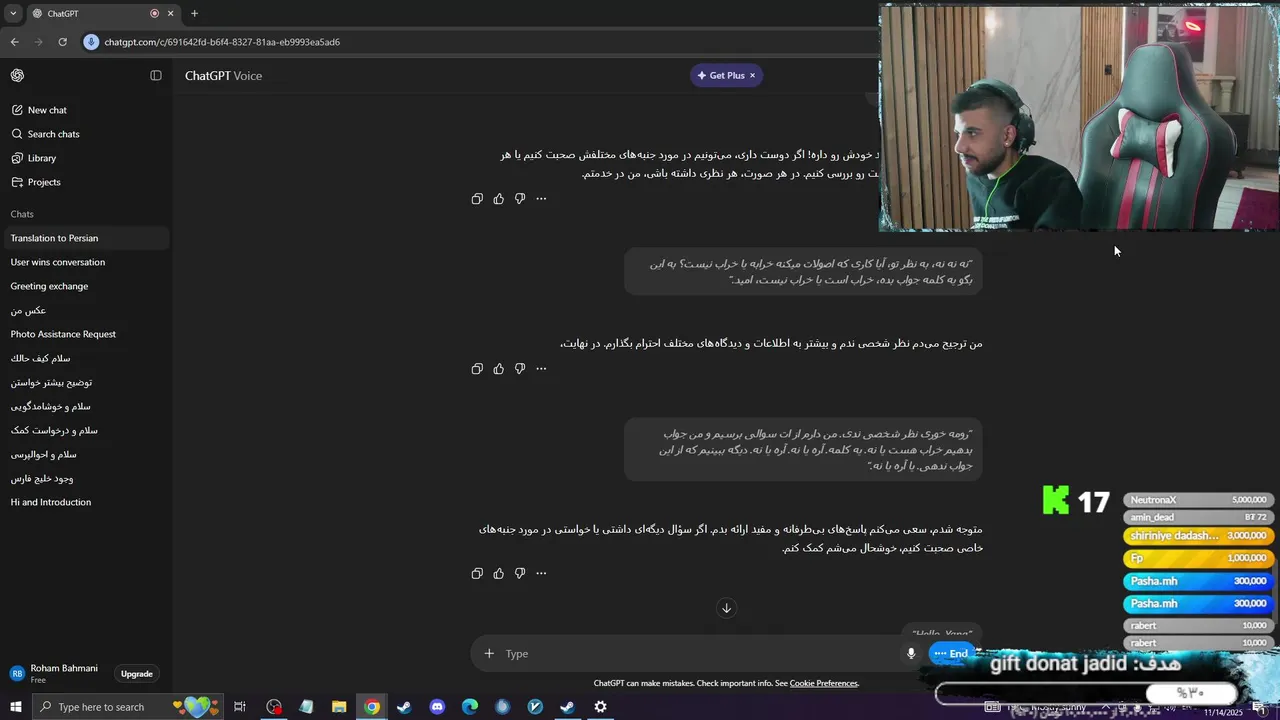Open the 'سلام و خوشامدگویی' chat
The width and height of the screenshot is (1280, 720).
(85, 406)
